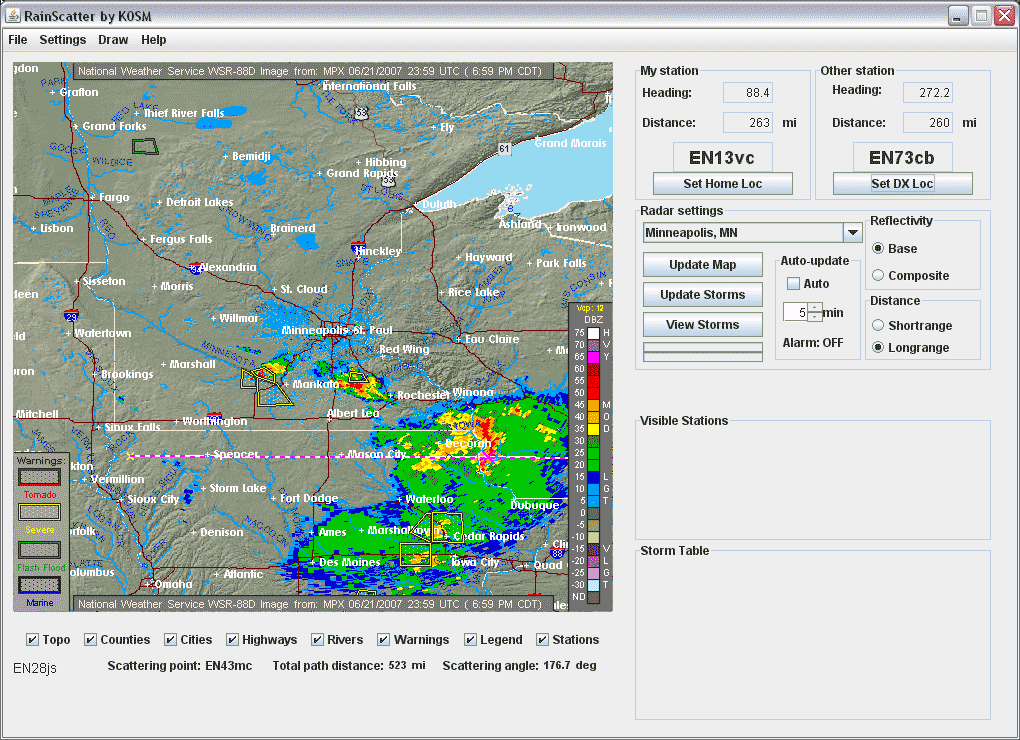Choose Shortrange distance radio button
This screenshot has height=740, width=1020.
point(878,326)
